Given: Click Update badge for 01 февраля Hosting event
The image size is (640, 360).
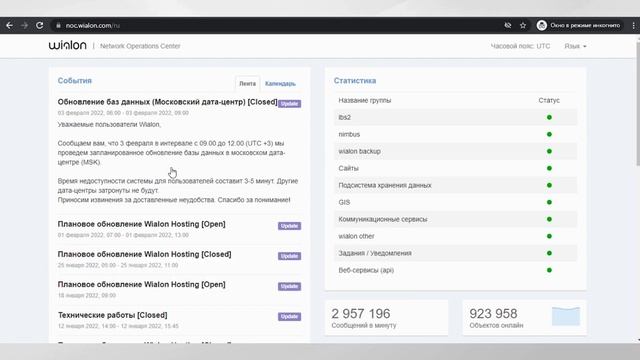Looking at the screenshot, I should click(289, 226).
